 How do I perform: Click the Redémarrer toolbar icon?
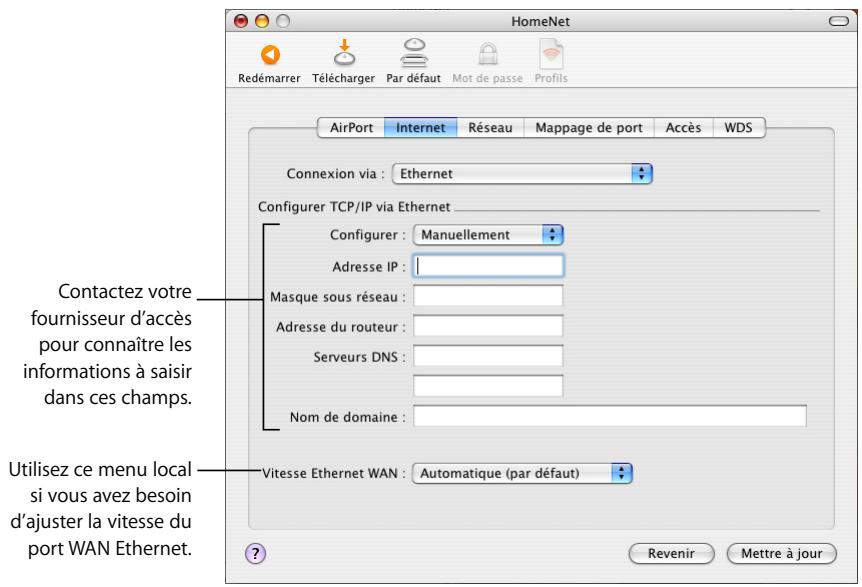[270, 55]
